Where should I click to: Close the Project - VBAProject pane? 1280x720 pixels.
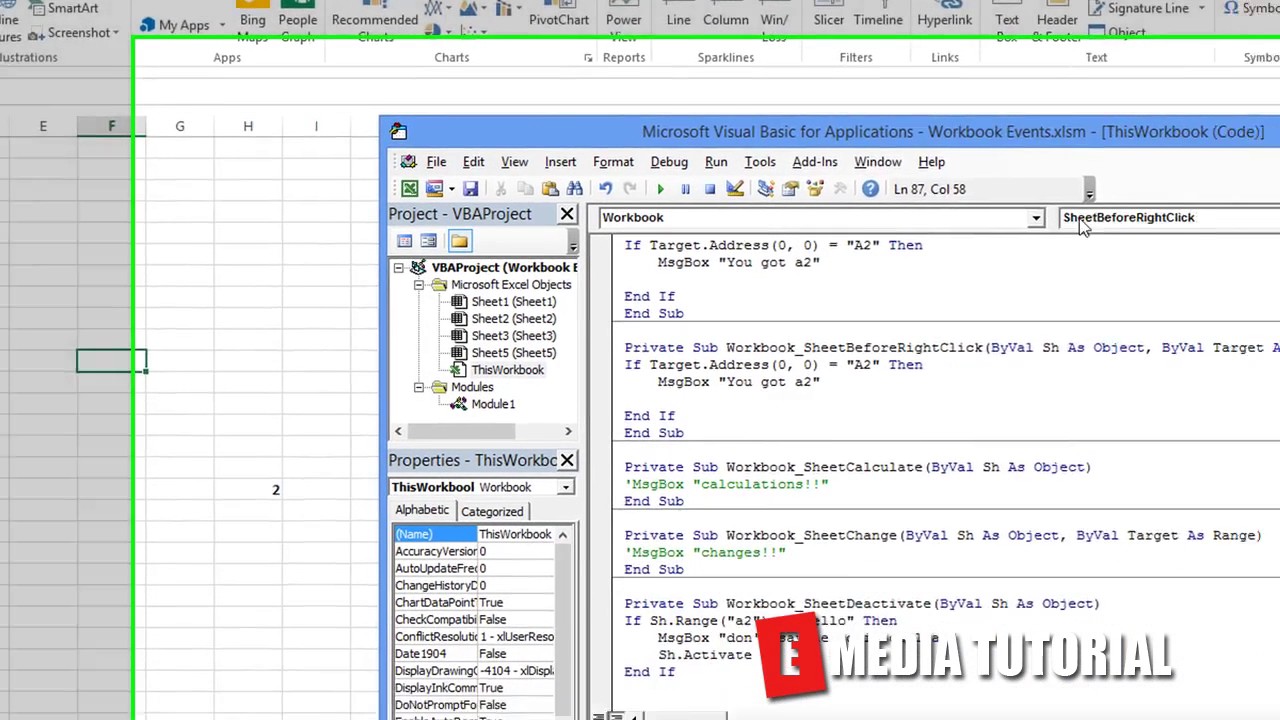[567, 214]
